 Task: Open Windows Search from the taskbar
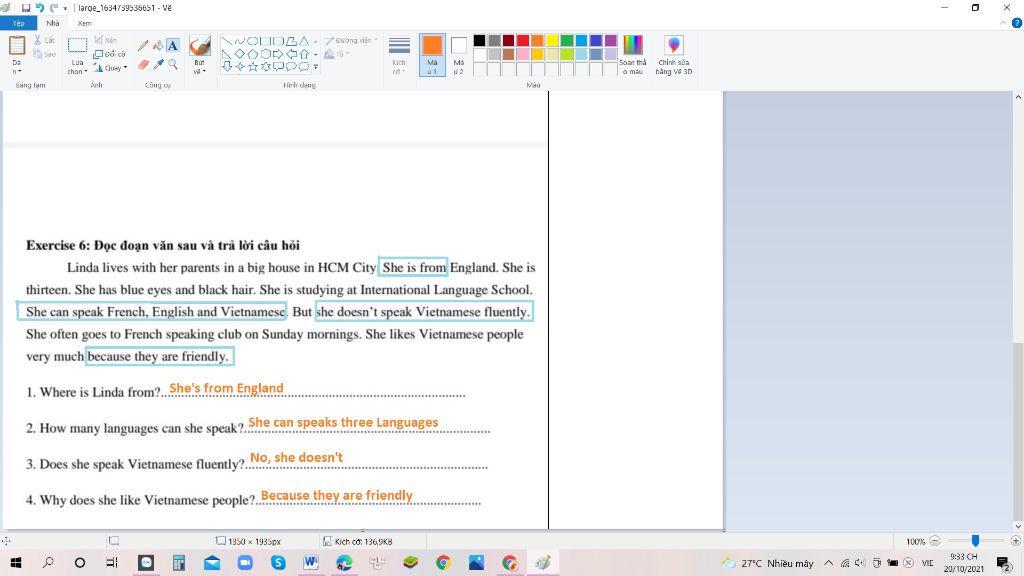[x=48, y=562]
